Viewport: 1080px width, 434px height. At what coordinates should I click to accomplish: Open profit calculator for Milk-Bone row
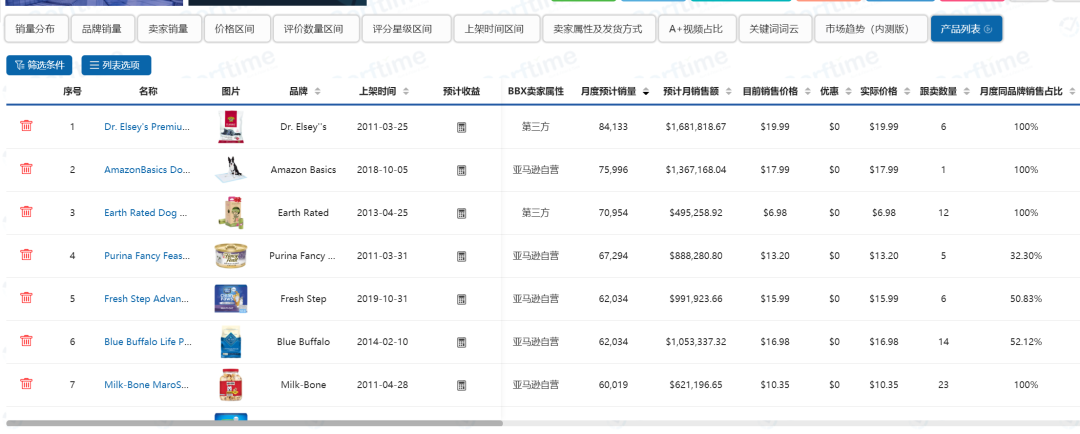(461, 385)
